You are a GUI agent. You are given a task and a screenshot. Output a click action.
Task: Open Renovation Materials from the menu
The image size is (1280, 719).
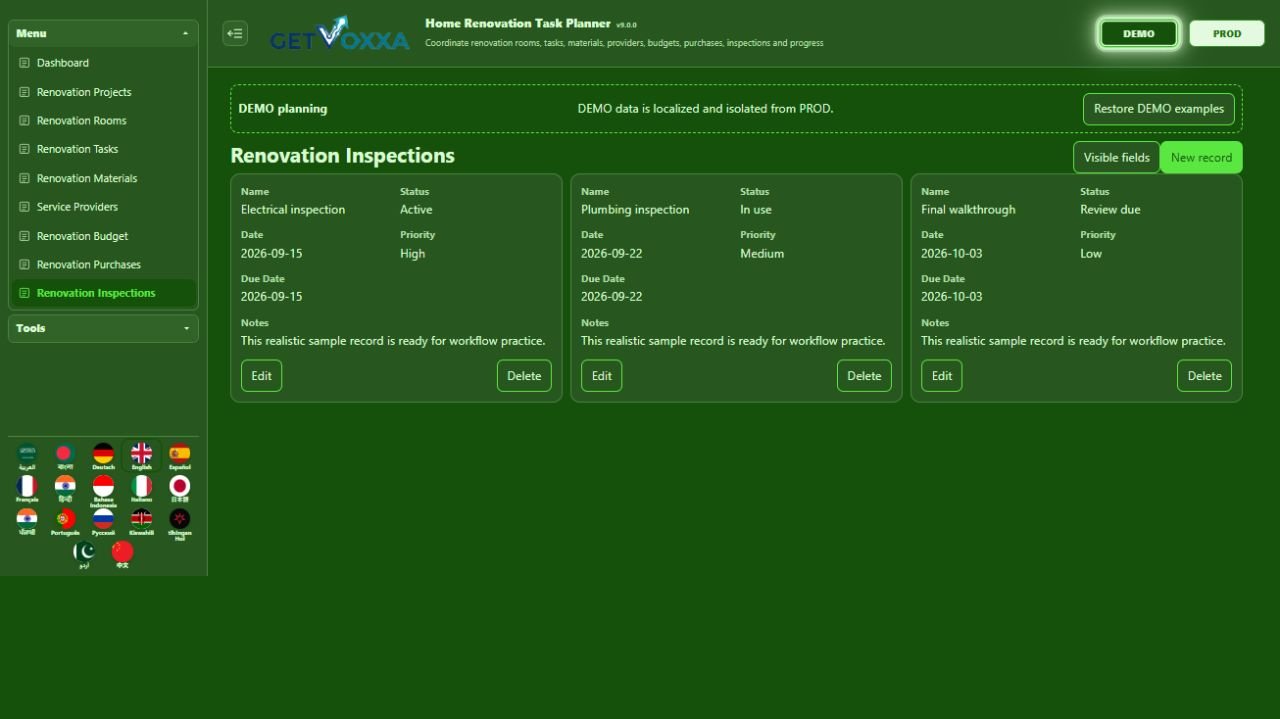pyautogui.click(x=103, y=178)
